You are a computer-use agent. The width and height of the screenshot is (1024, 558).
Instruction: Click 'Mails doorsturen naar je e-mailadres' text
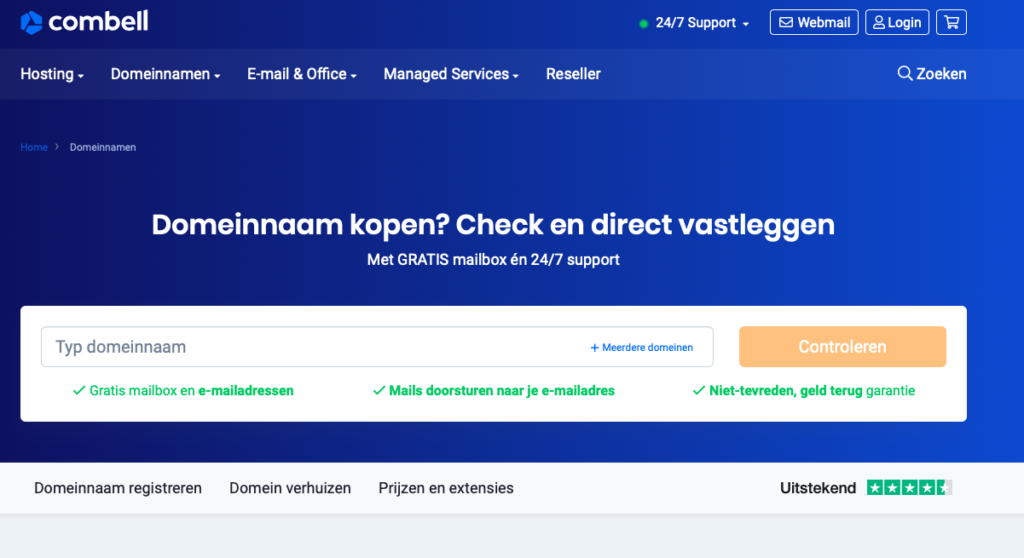click(x=494, y=391)
